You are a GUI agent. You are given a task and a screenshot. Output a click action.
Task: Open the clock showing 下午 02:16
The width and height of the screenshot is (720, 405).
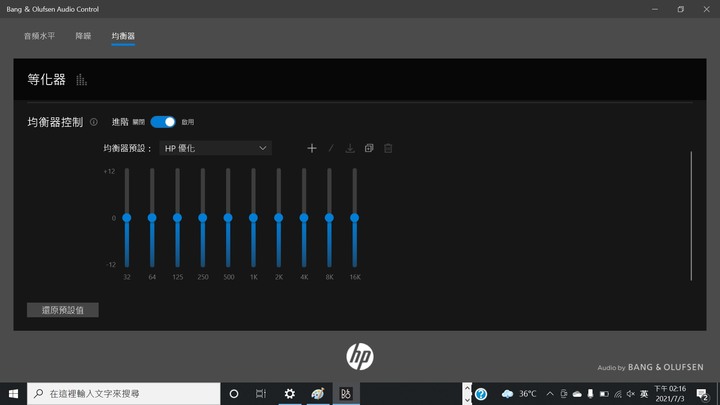[x=670, y=394]
